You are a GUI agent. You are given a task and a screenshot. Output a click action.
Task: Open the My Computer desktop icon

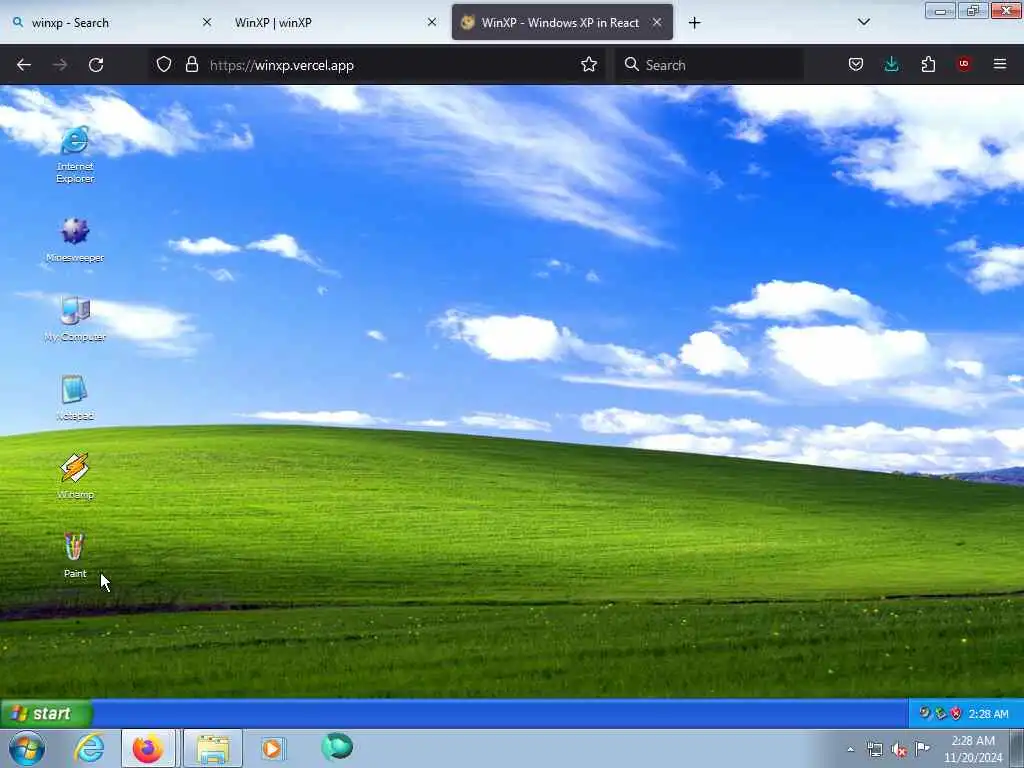[x=75, y=318]
